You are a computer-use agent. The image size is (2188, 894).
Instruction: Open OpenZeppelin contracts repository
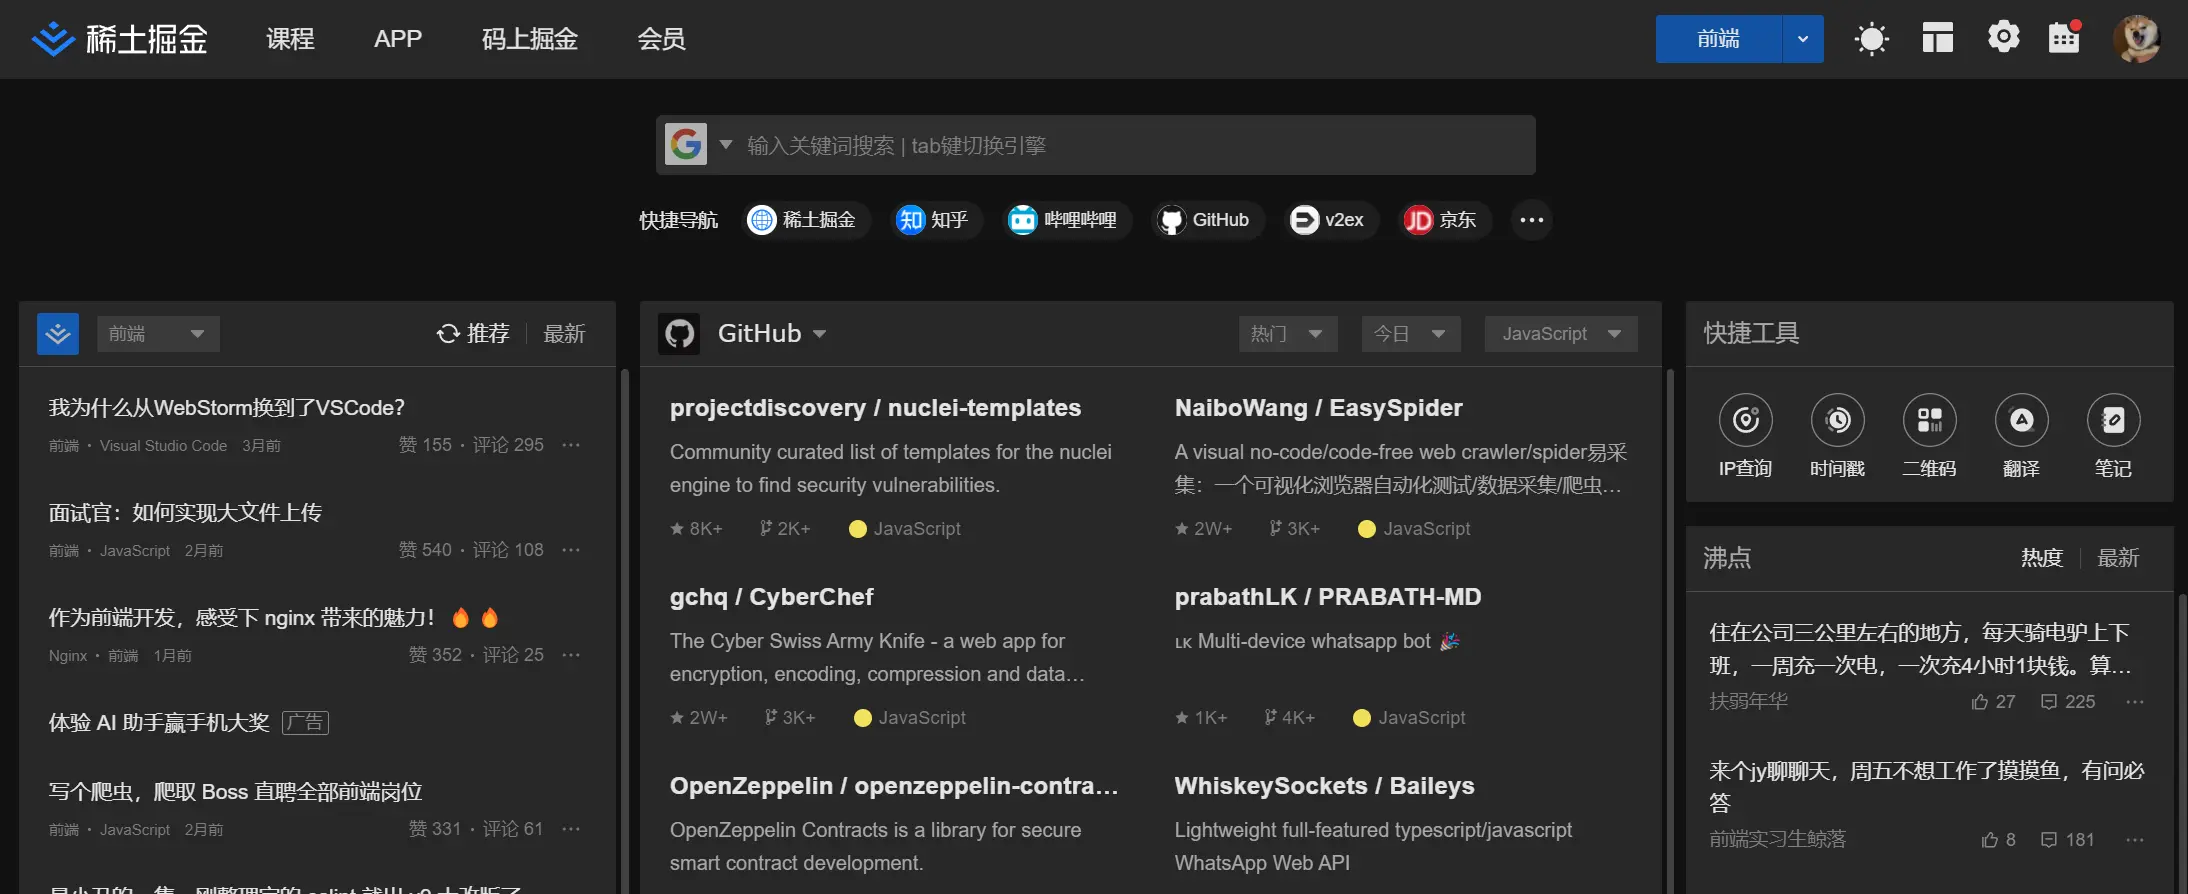point(894,786)
